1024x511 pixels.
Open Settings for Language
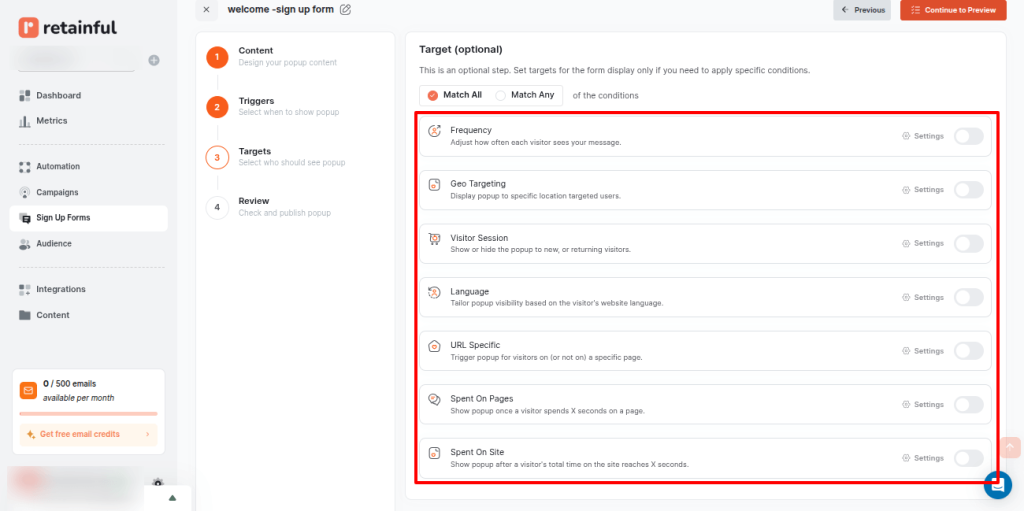coord(923,297)
